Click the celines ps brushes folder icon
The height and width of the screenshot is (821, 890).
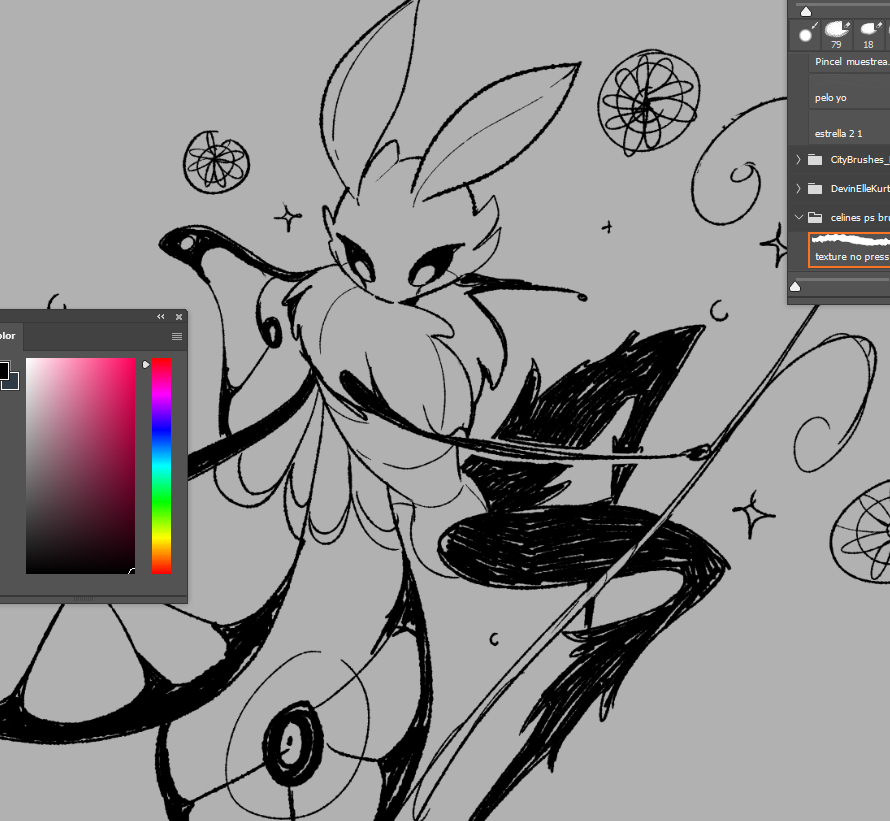click(x=815, y=217)
